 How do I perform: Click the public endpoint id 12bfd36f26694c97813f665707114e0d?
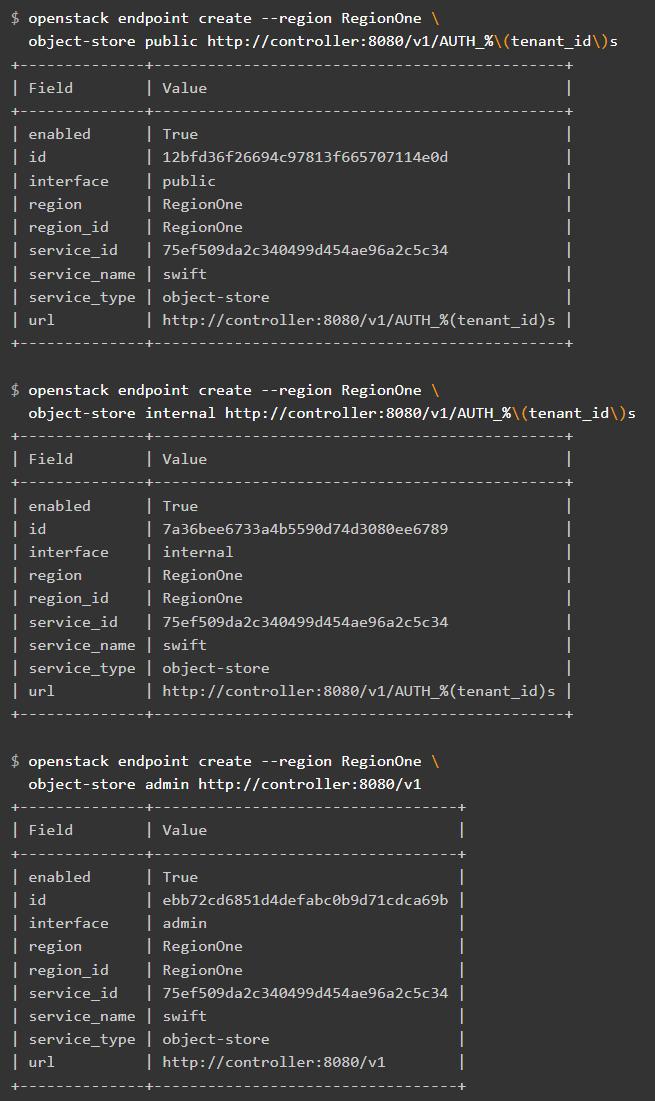pyautogui.click(x=305, y=157)
